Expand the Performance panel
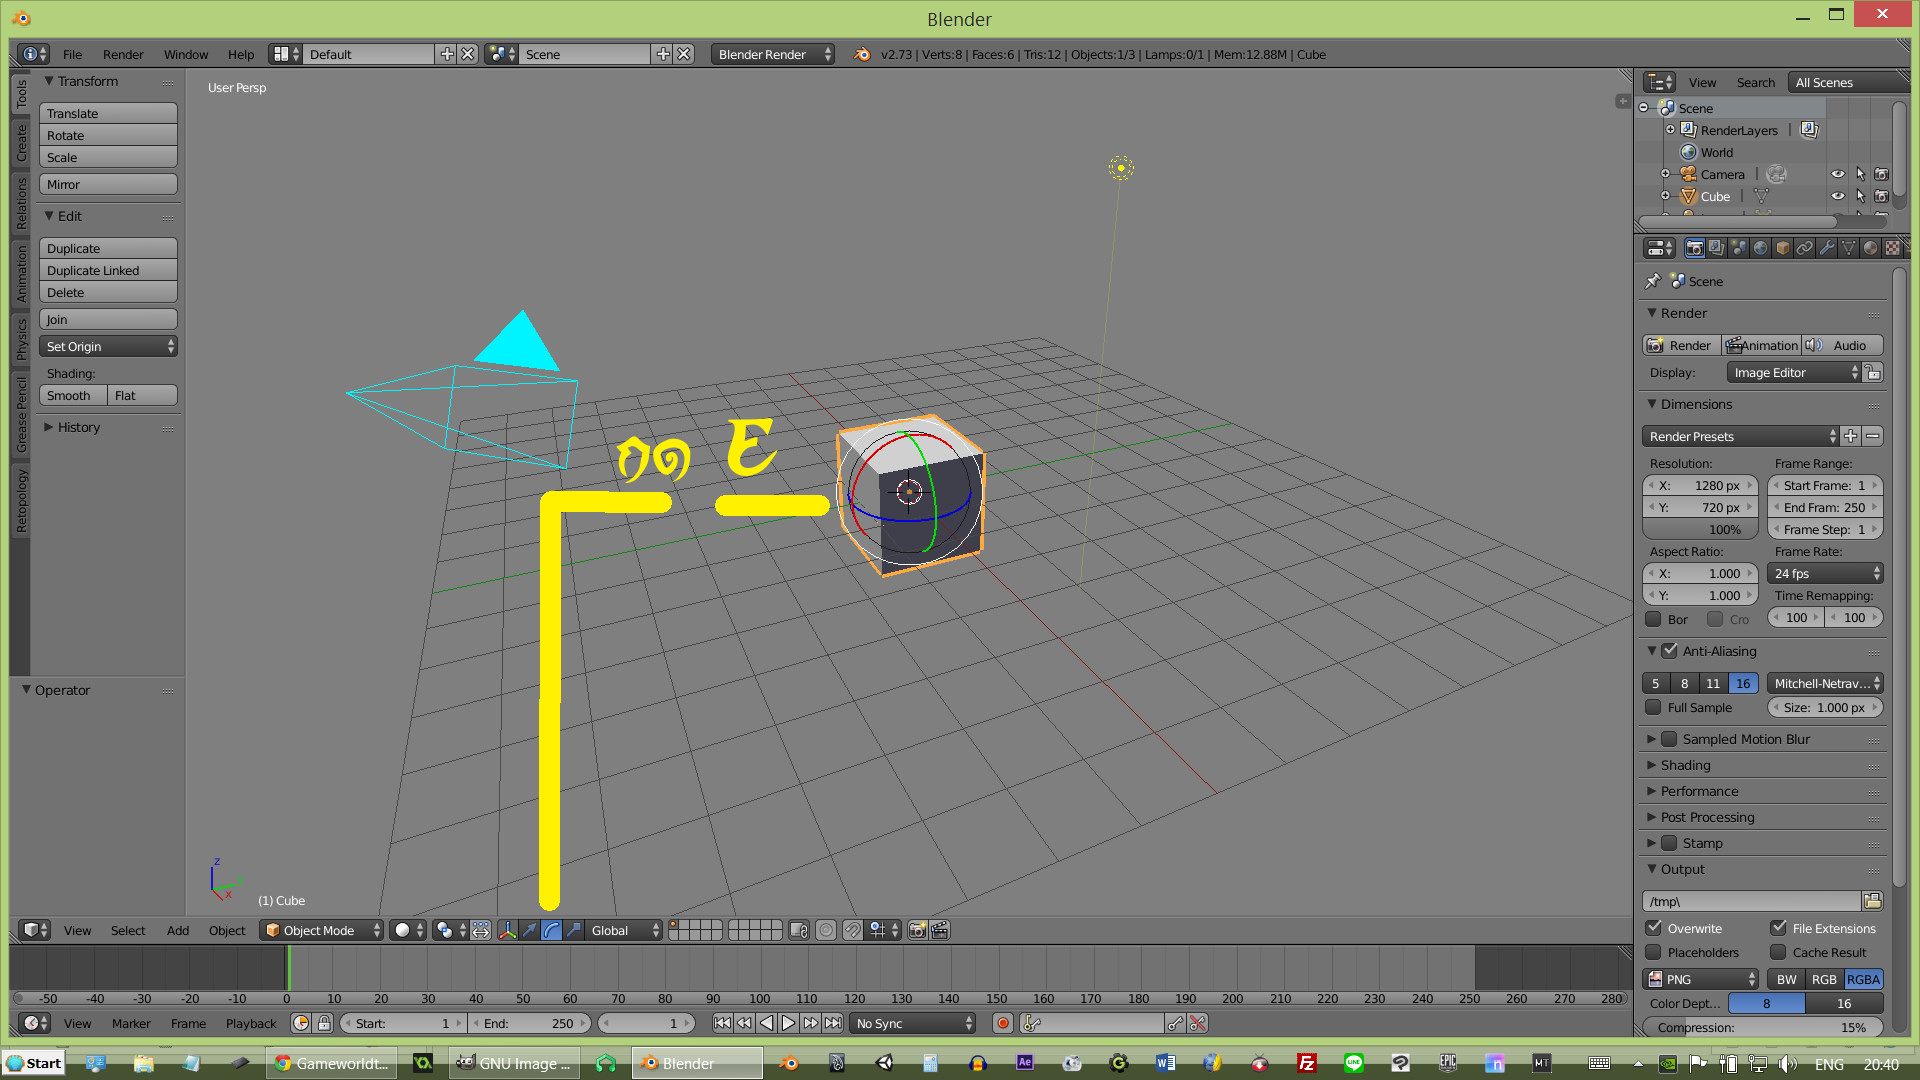Viewport: 1920px width, 1080px height. [1699, 791]
